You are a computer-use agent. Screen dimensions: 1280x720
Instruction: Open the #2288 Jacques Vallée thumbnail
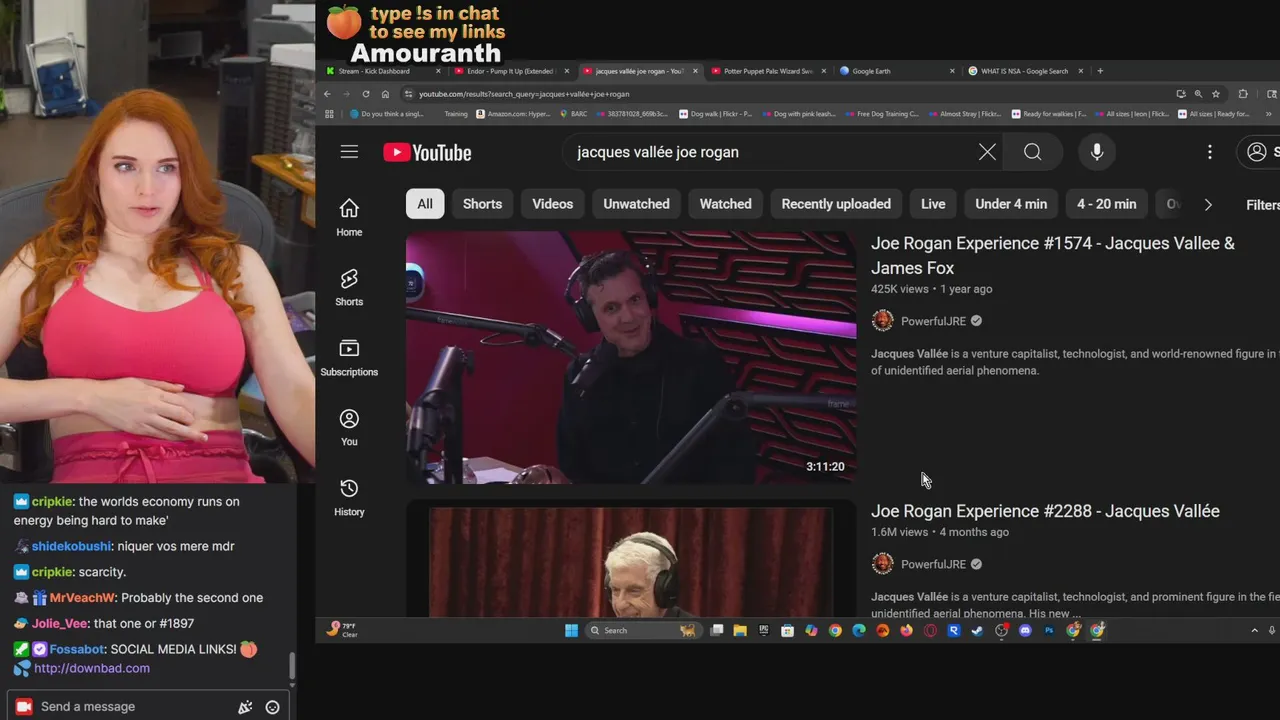coord(631,558)
